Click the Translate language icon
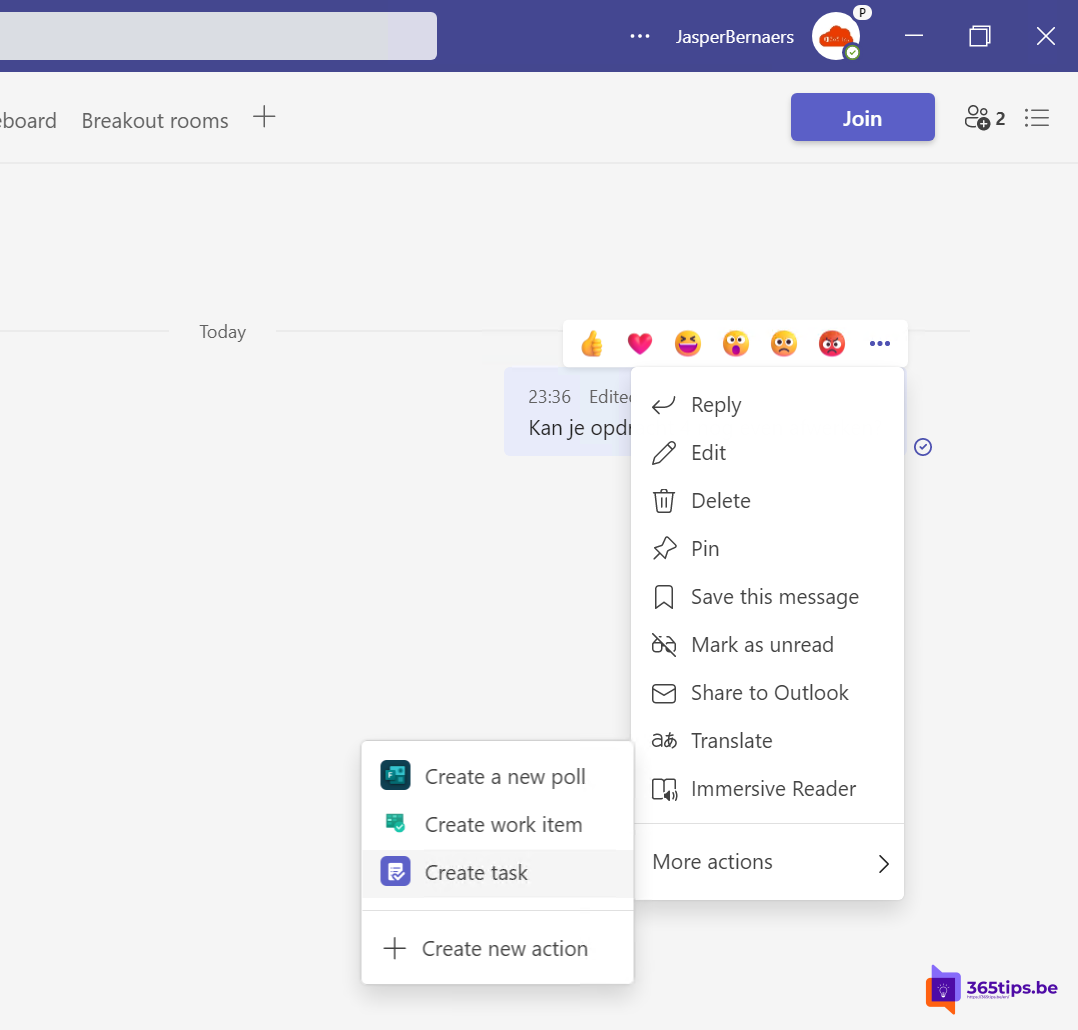This screenshot has height=1030, width=1078. 663,741
